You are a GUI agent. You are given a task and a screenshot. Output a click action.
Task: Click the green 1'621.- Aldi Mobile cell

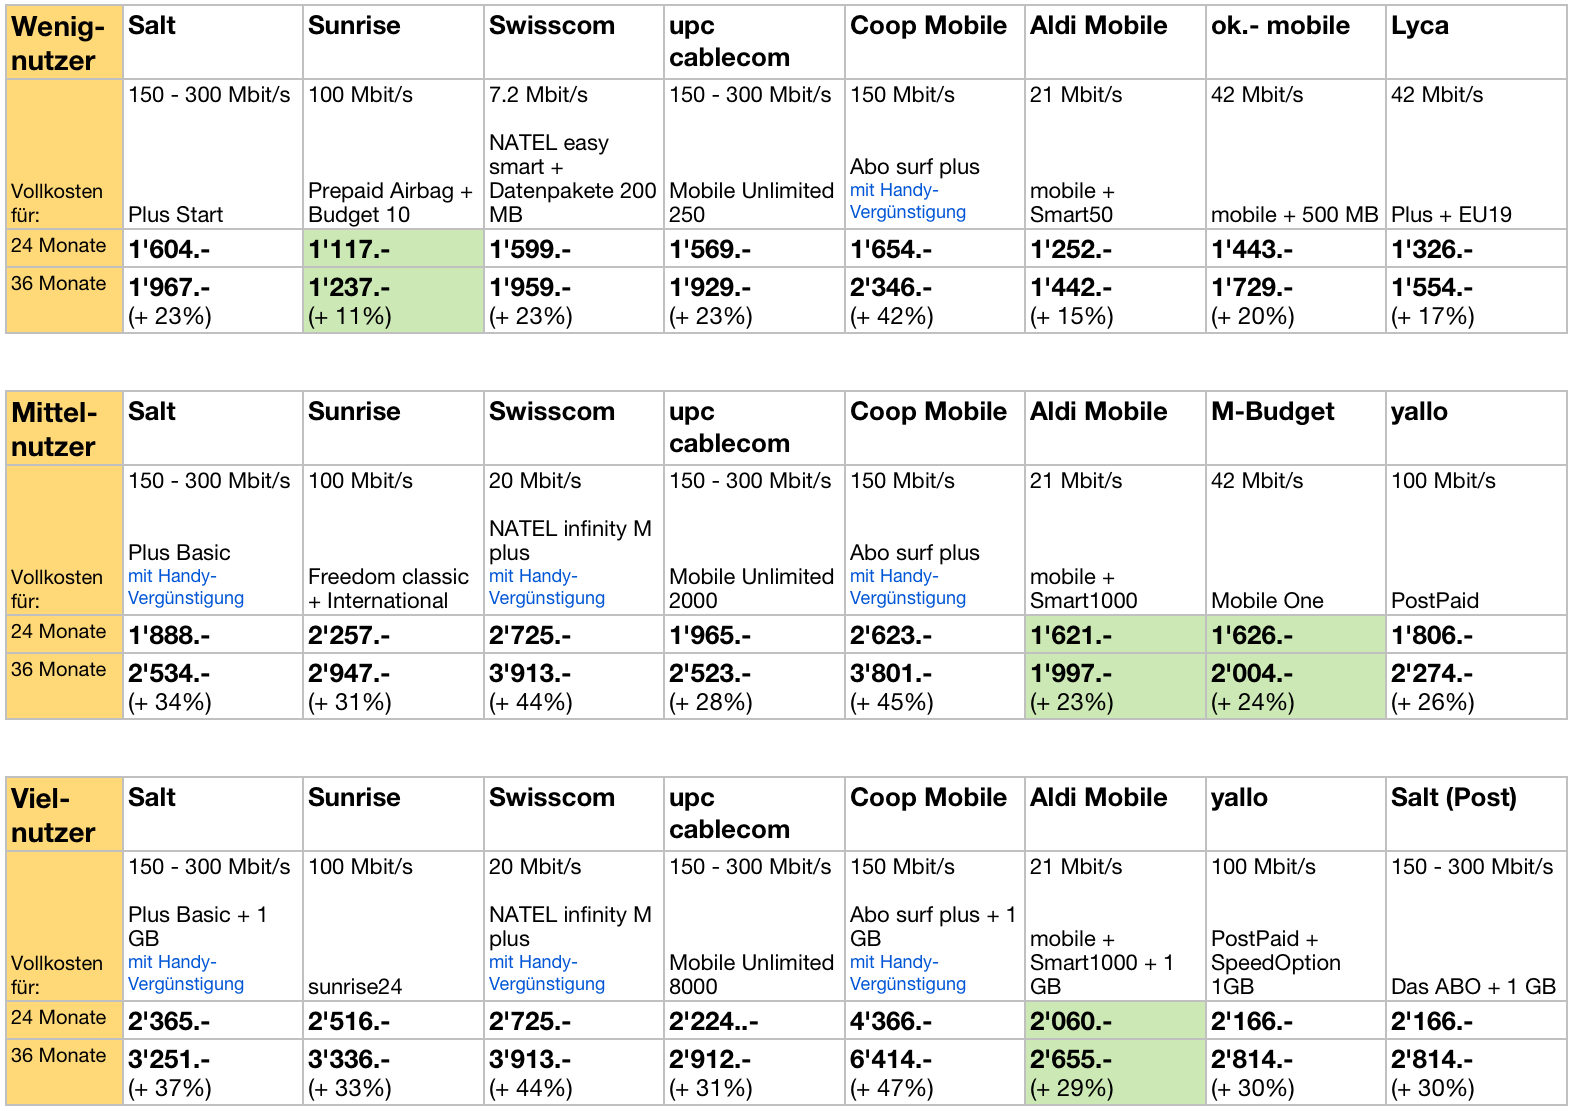1115,635
